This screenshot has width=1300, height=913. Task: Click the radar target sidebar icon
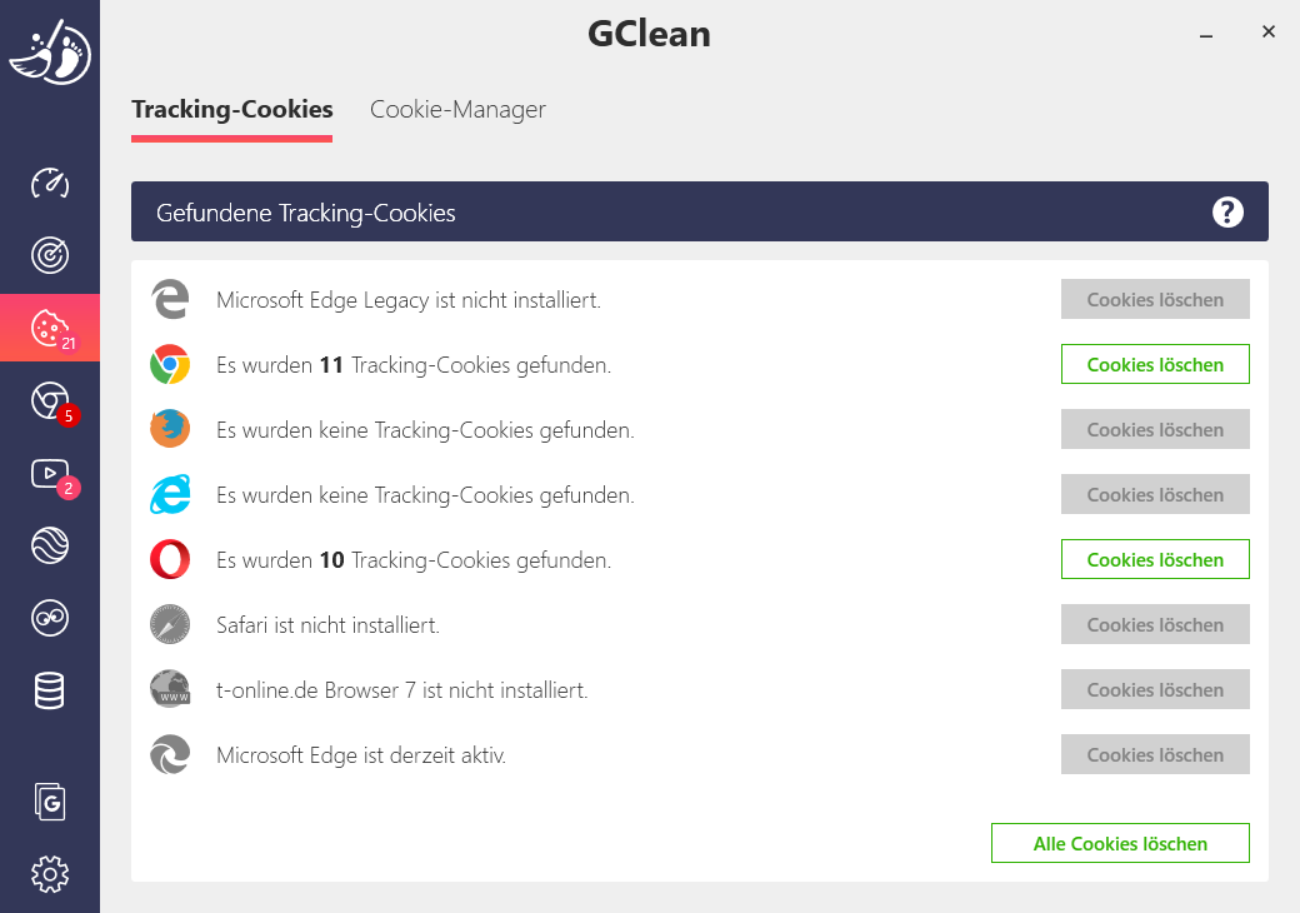(x=50, y=256)
